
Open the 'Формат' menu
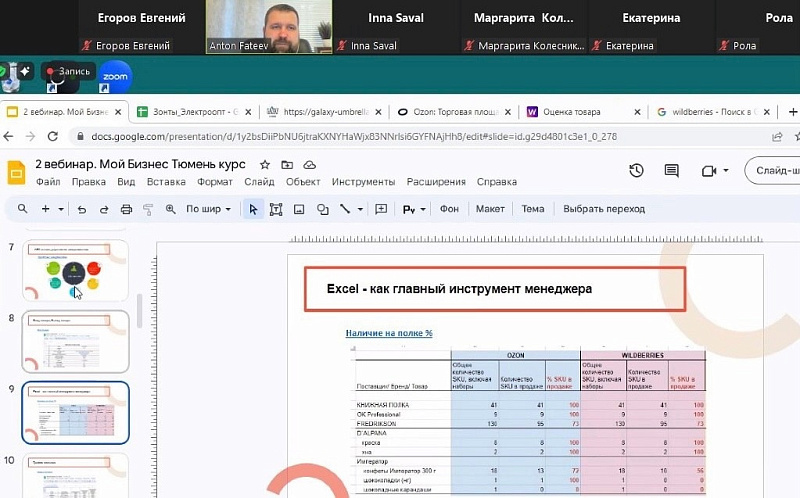pos(215,182)
